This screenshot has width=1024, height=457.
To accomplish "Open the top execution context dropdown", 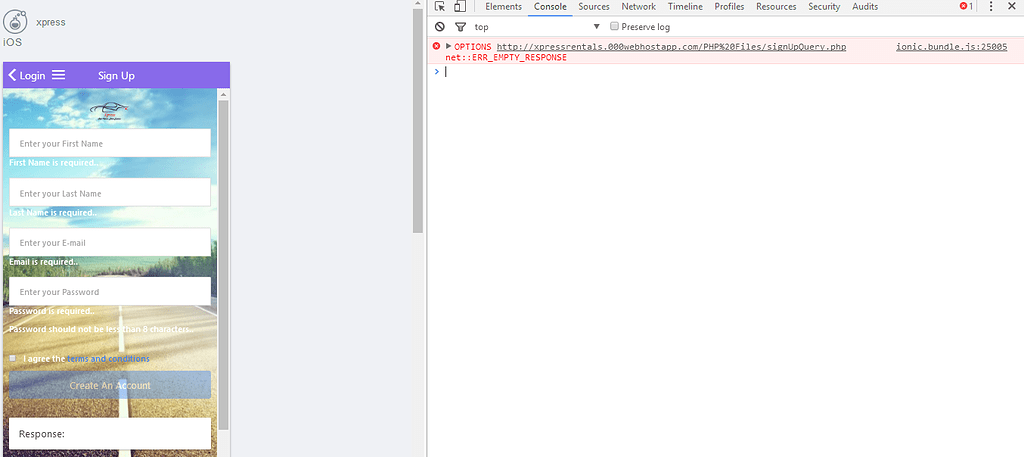I will coord(537,27).
